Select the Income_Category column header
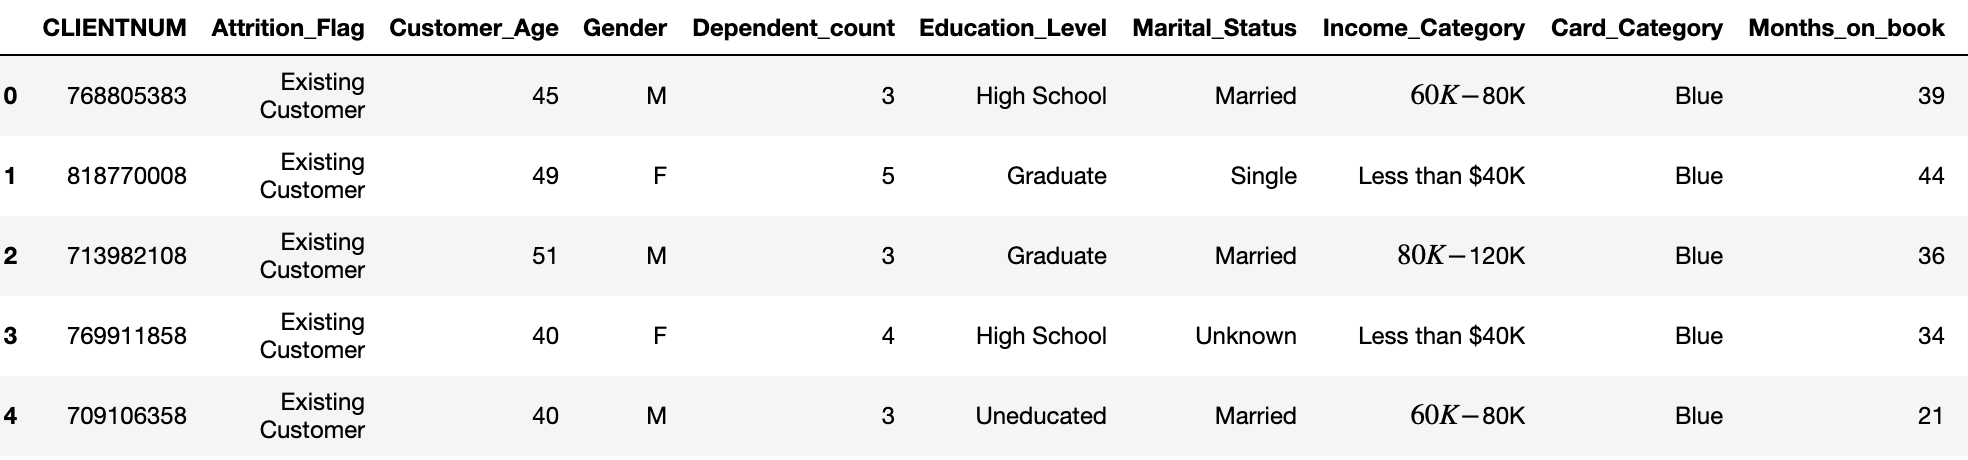 point(1424,28)
